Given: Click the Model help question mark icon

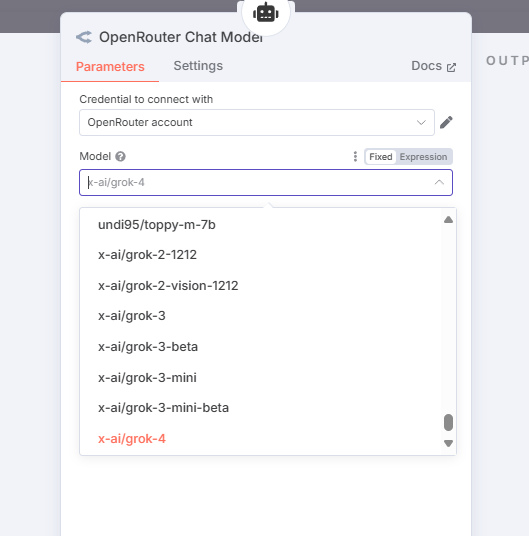Looking at the screenshot, I should pos(120,157).
